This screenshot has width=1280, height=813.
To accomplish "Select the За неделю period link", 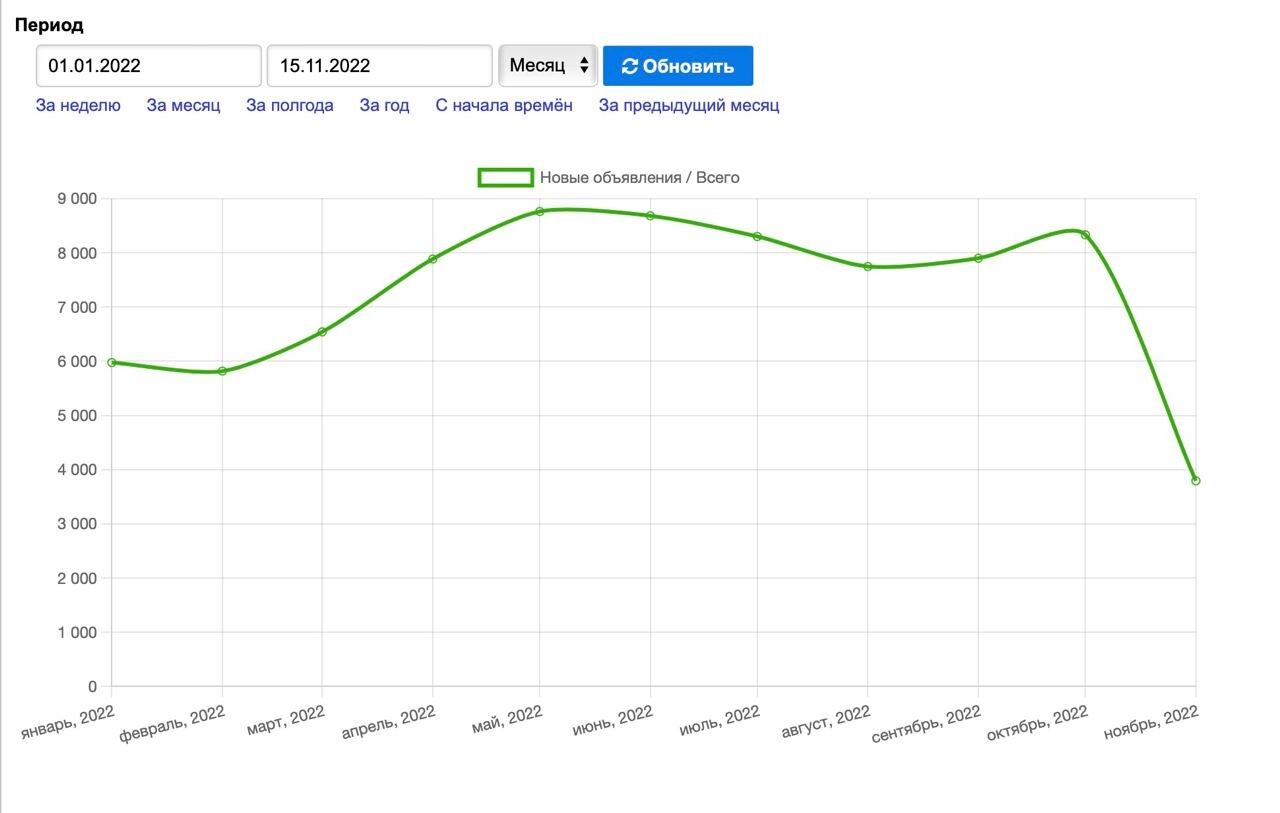I will point(78,105).
